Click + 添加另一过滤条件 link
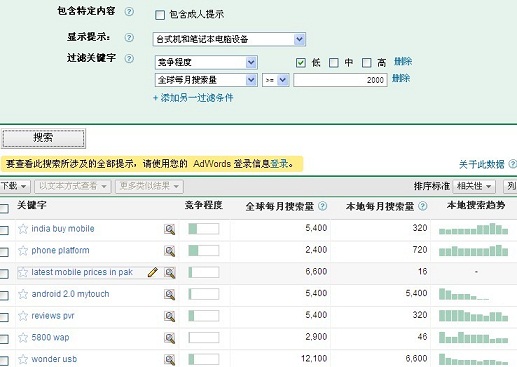This screenshot has width=517, height=367. pyautogui.click(x=193, y=98)
